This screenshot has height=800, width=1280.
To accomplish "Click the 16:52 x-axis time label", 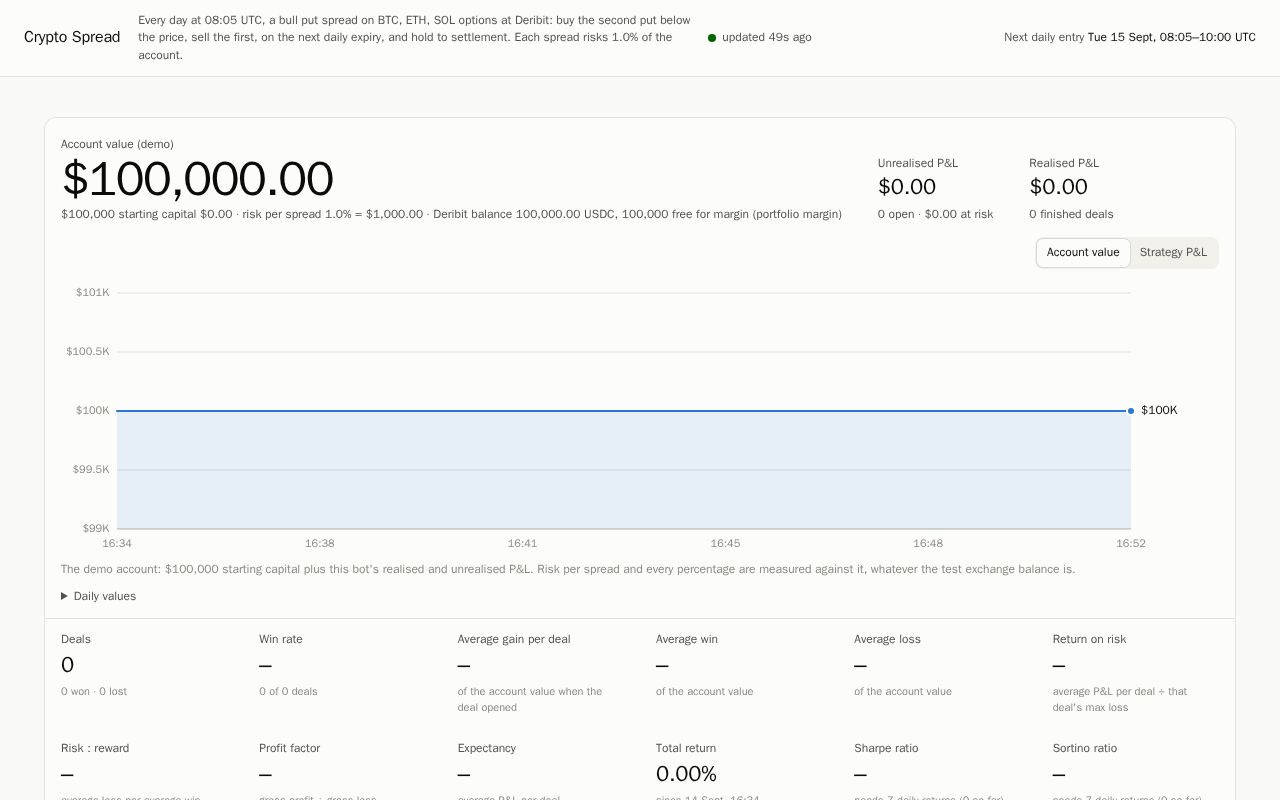I will tap(1131, 543).
